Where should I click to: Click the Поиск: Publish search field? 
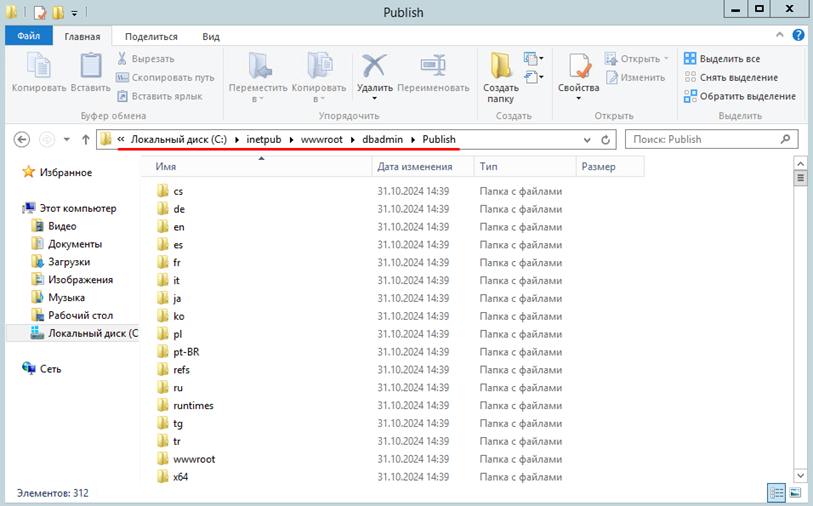click(x=711, y=139)
